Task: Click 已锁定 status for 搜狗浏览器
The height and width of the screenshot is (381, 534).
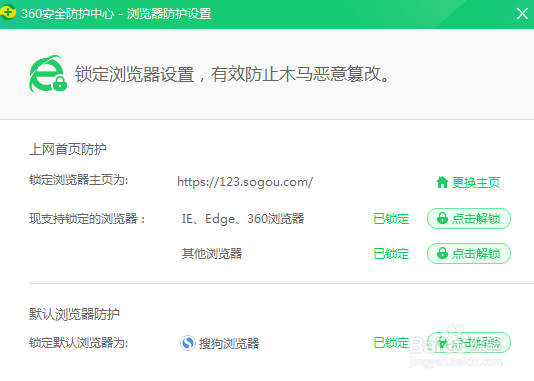Action: point(391,343)
